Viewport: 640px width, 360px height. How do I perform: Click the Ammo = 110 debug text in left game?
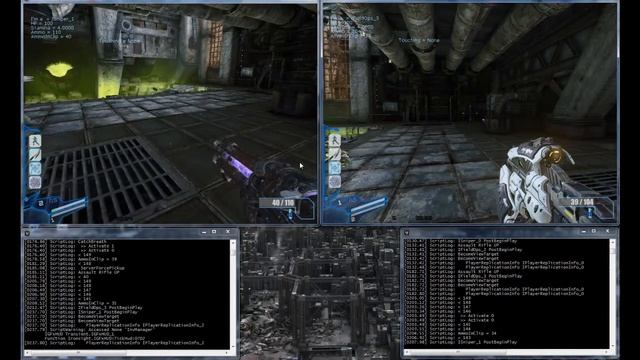click(46, 32)
